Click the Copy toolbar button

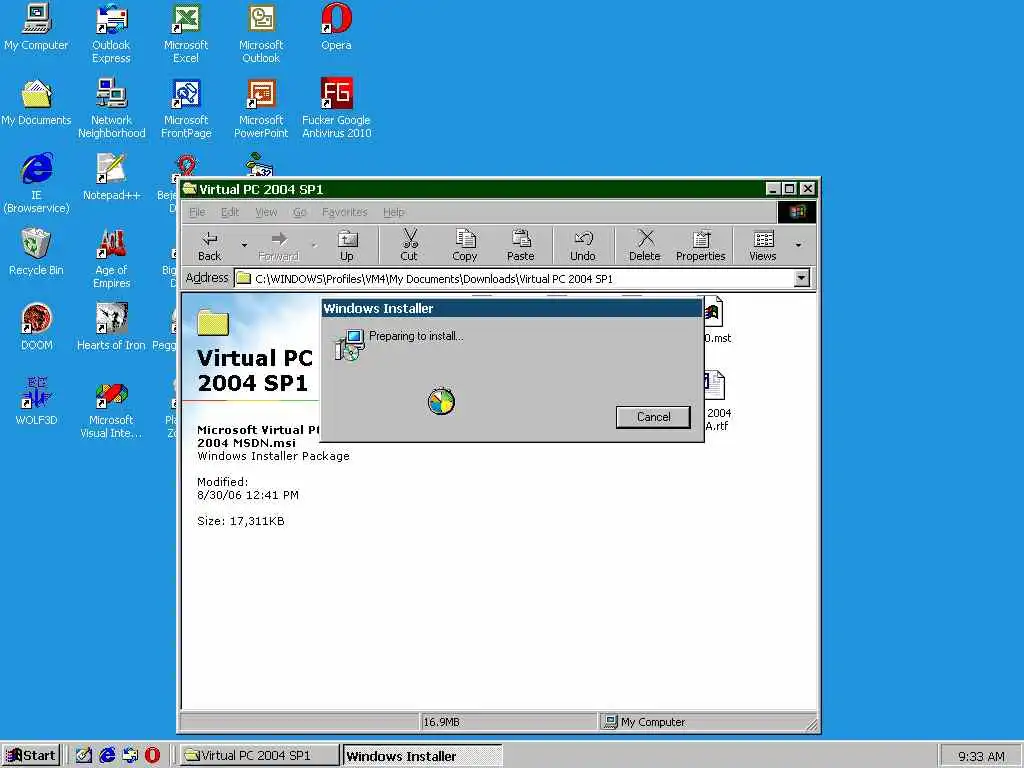(465, 246)
